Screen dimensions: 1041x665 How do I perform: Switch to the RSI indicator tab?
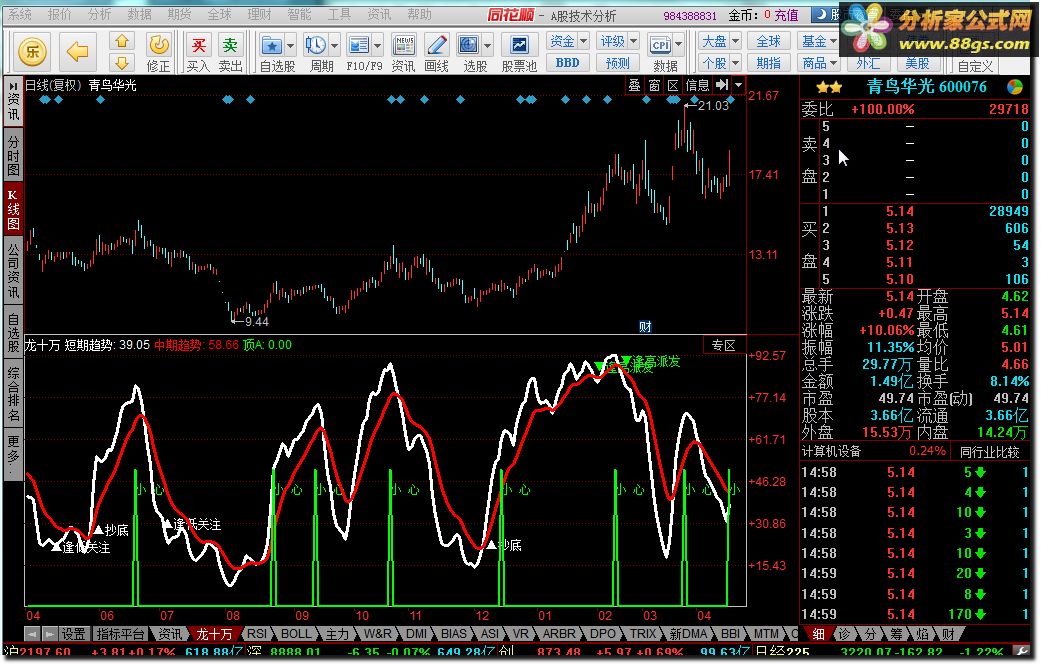(257, 634)
